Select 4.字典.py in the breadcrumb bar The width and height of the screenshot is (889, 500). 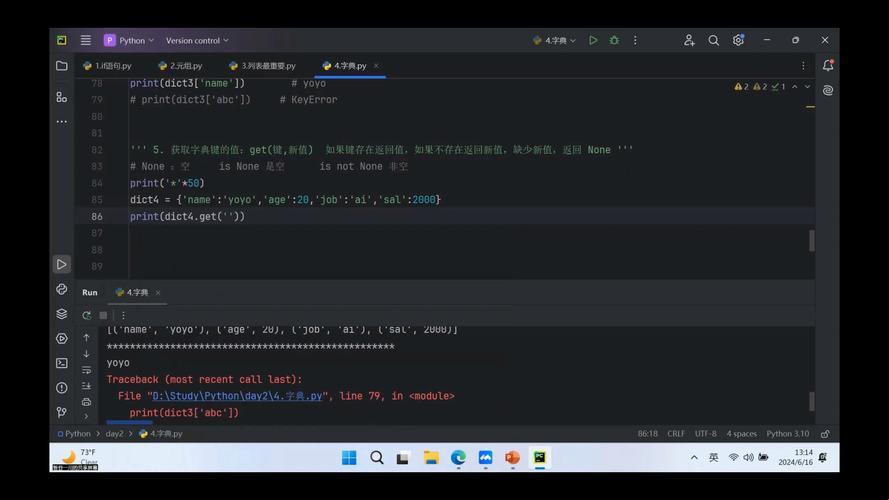click(161, 434)
